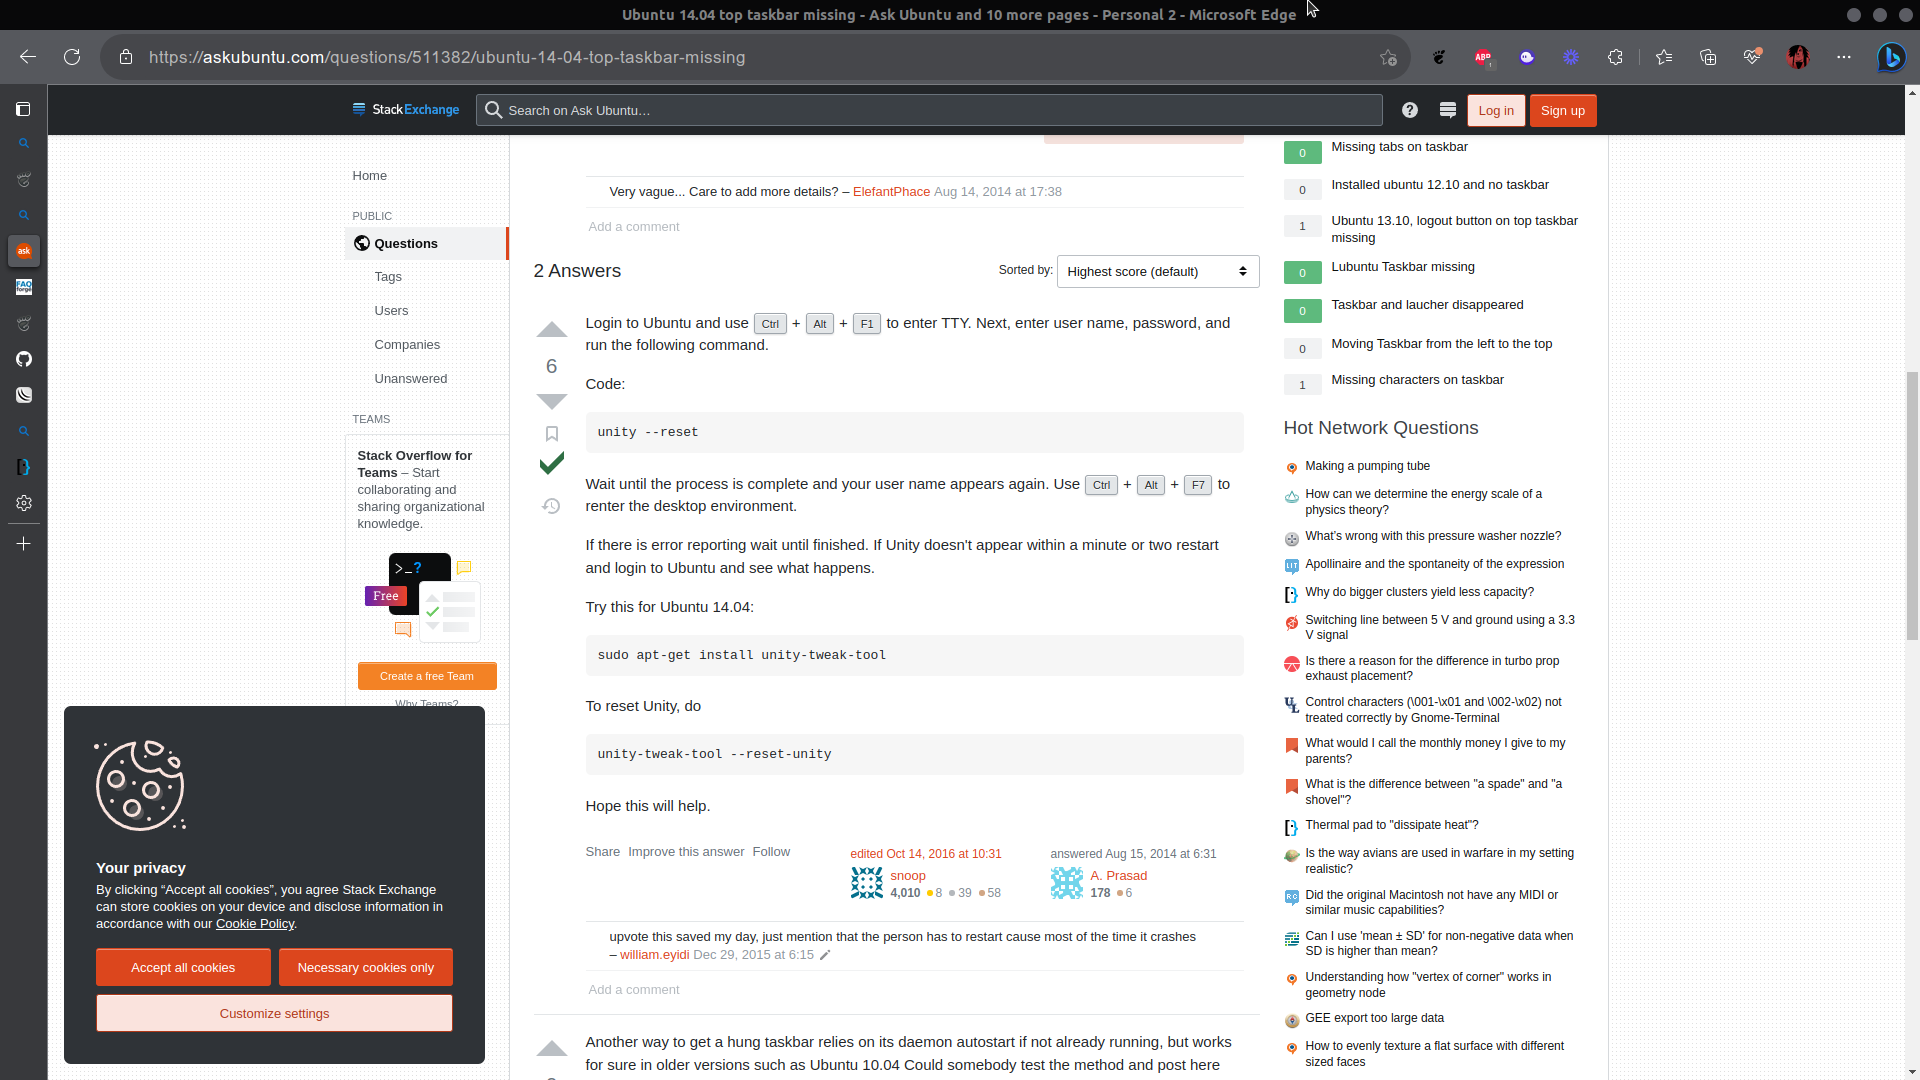This screenshot has width=1920, height=1080.
Task: Open Bing Copilot sidebar button
Action: [x=1890, y=57]
